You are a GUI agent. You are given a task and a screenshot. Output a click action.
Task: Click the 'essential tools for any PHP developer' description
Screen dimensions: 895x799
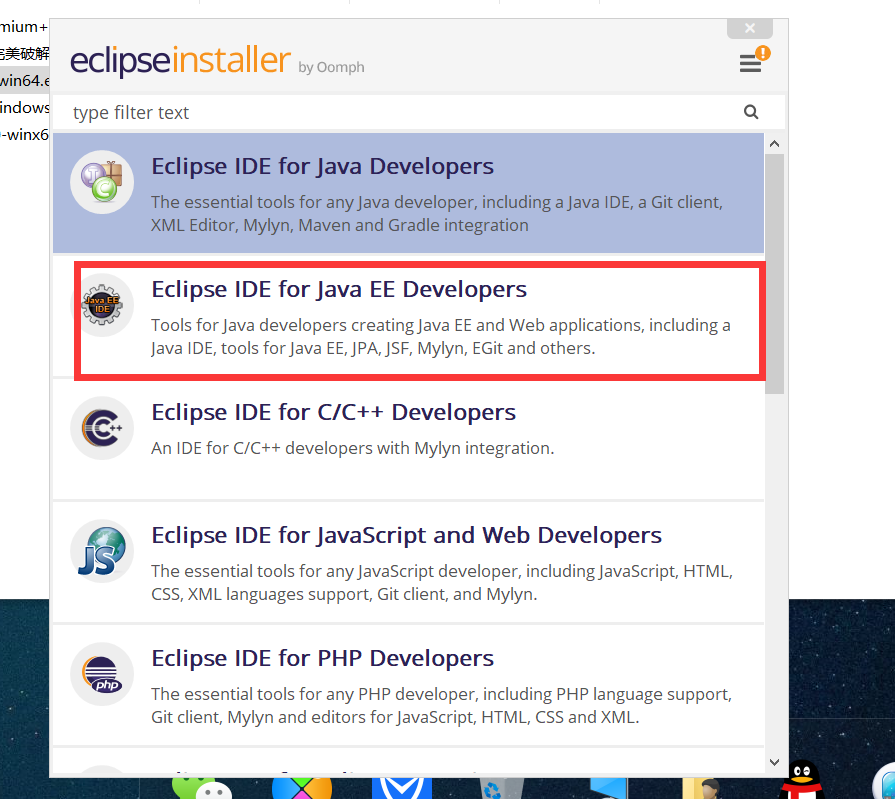click(x=441, y=705)
